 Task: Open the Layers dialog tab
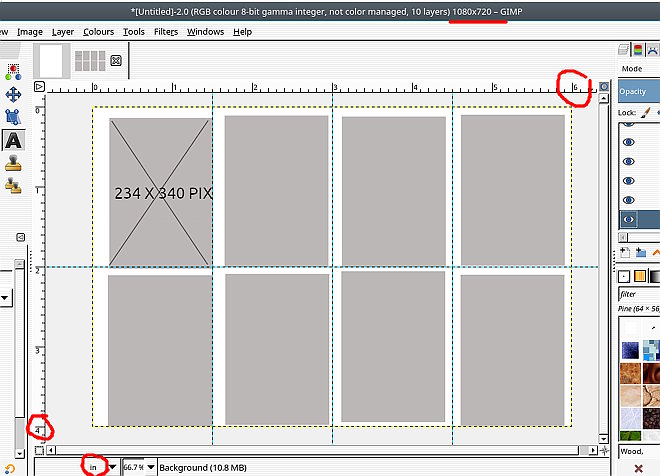tap(623, 50)
